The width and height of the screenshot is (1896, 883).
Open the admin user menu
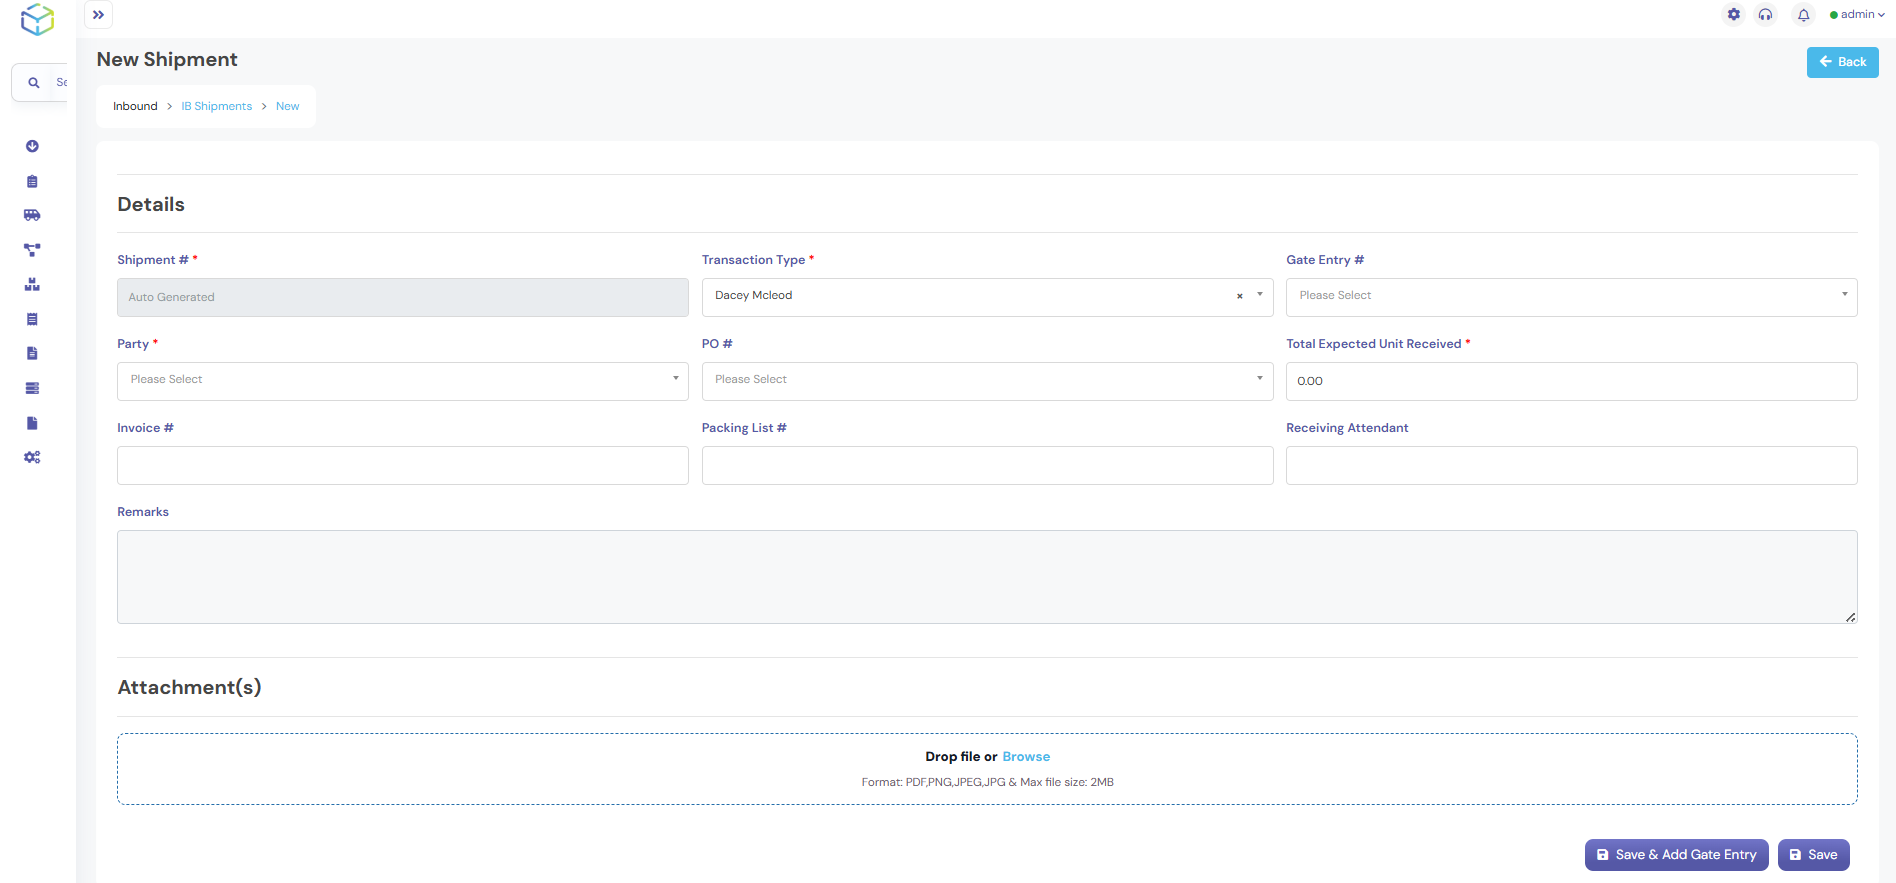(1857, 15)
